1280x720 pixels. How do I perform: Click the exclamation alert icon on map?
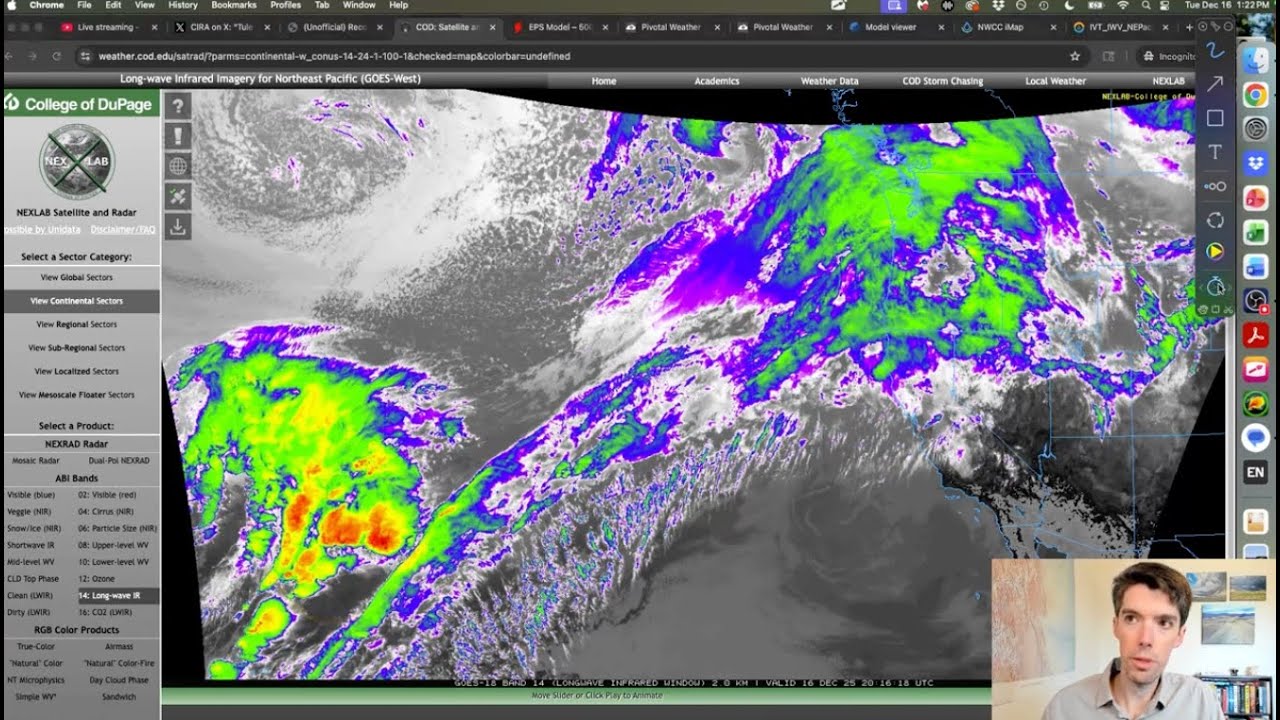pos(177,136)
